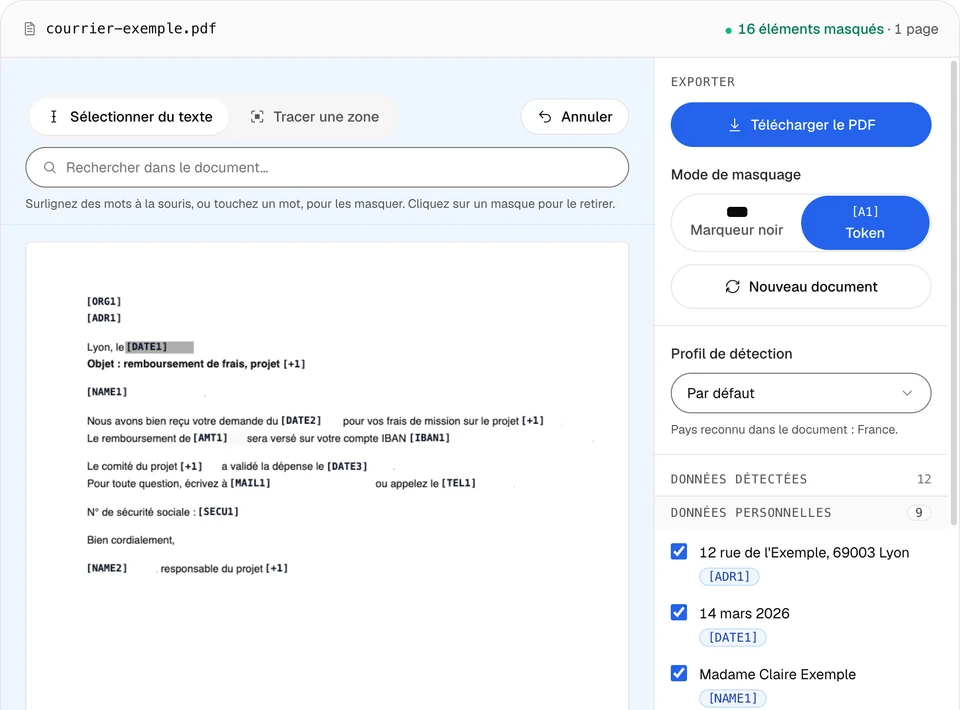Choose the Token masking mode
Viewport: 960px width, 710px height.
pyautogui.click(x=864, y=223)
